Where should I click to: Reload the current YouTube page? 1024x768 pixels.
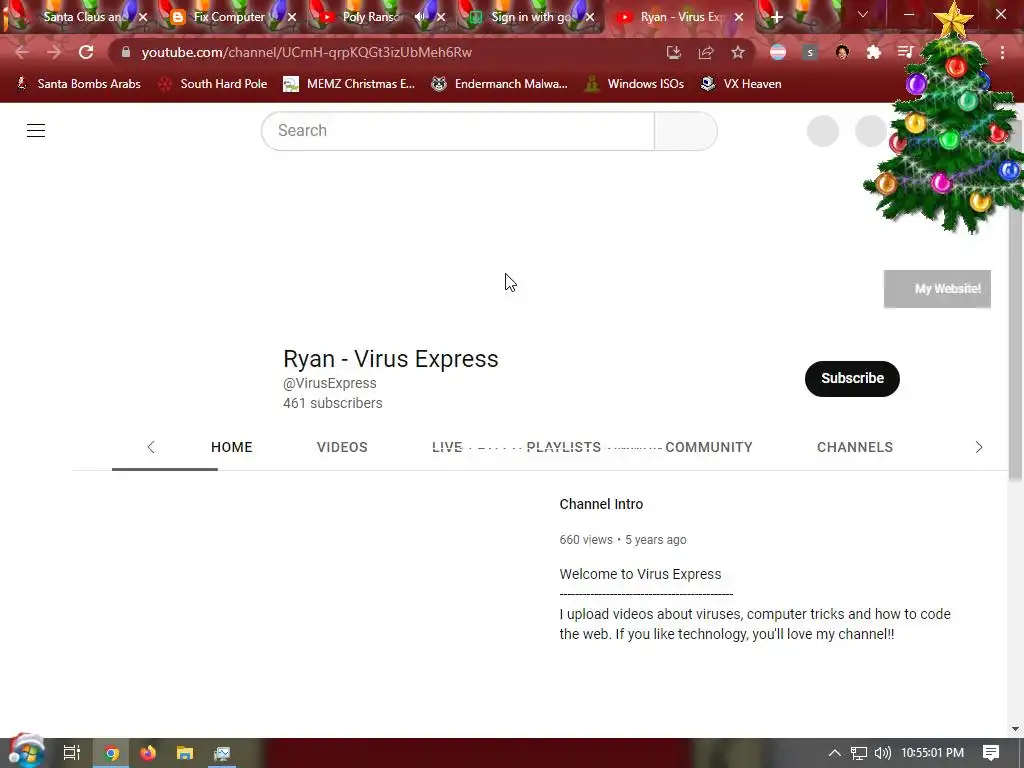click(86, 52)
